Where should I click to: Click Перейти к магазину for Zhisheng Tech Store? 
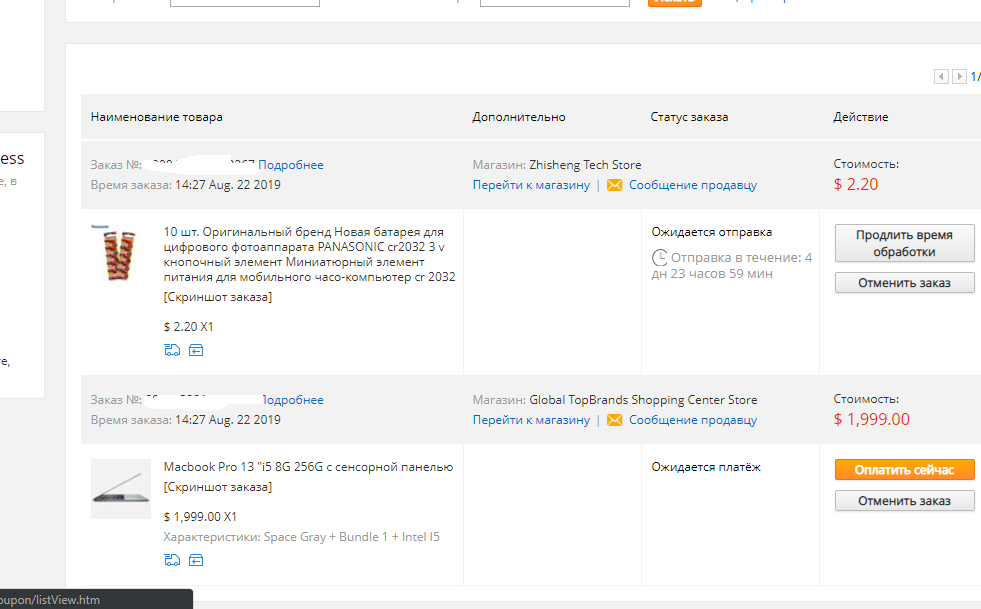(531, 185)
